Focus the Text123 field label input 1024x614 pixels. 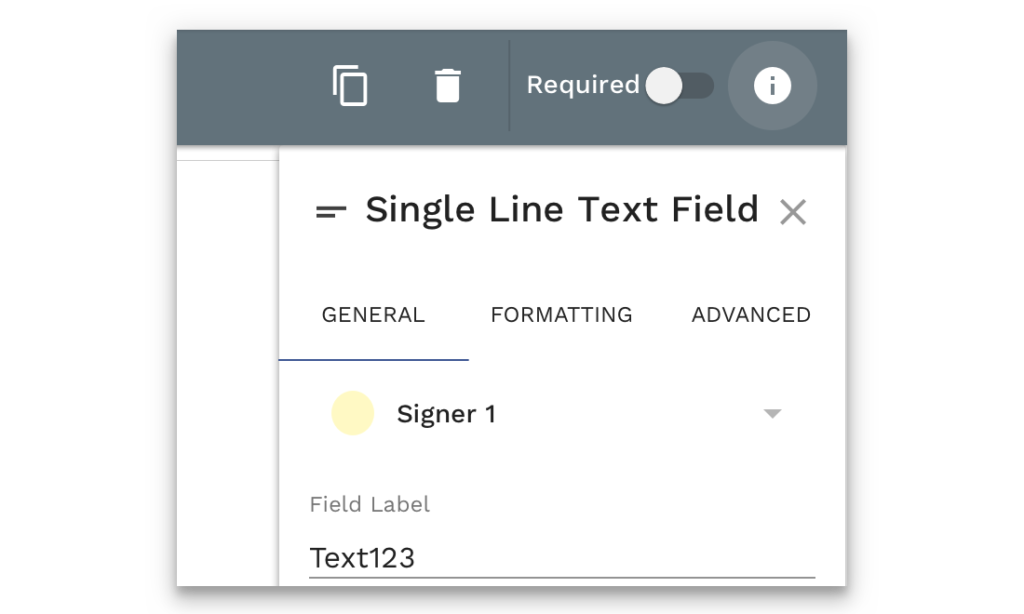click(x=560, y=557)
